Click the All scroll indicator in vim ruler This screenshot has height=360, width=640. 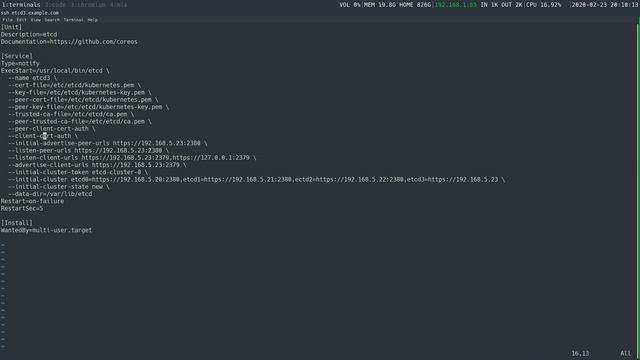click(x=626, y=353)
